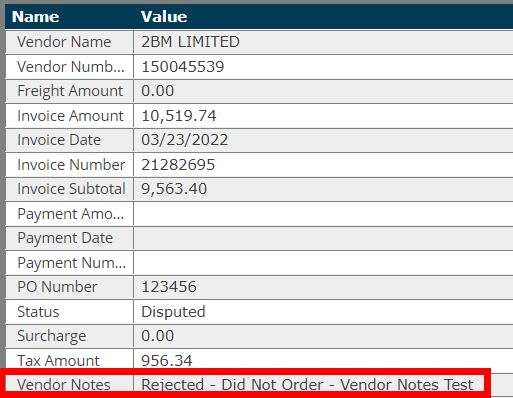The height and width of the screenshot is (398, 513).
Task: Click the Value column header
Action: tap(164, 17)
